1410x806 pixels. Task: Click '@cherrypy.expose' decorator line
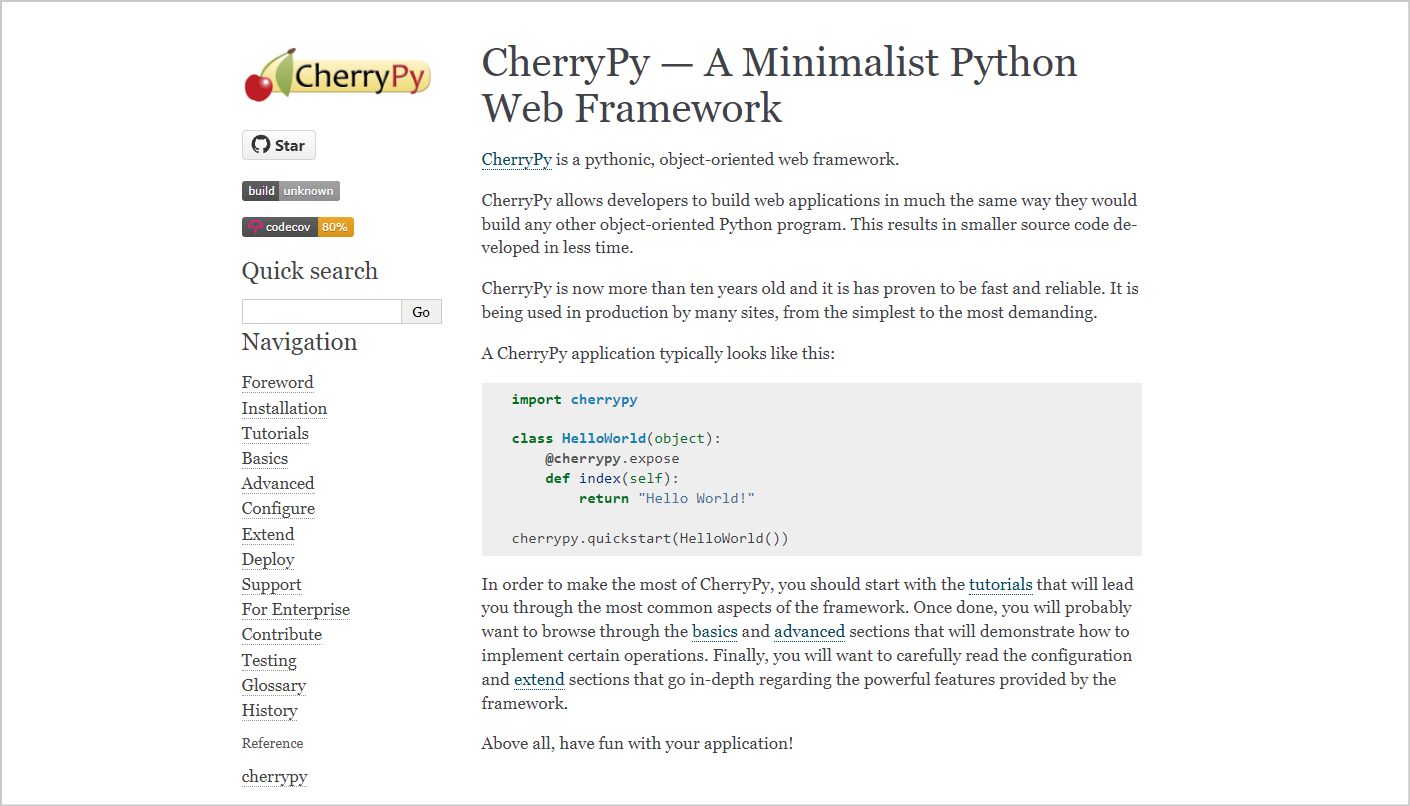[x=612, y=458]
